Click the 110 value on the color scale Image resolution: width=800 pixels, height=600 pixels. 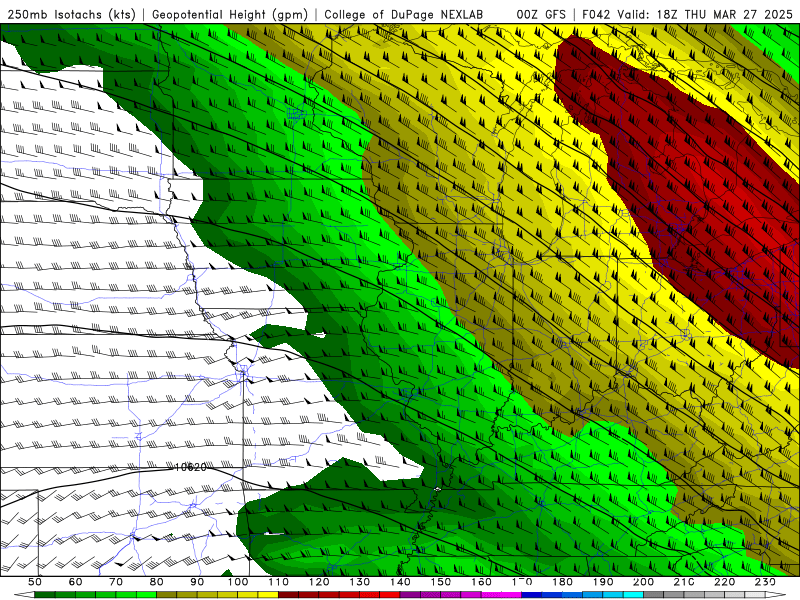click(x=278, y=582)
